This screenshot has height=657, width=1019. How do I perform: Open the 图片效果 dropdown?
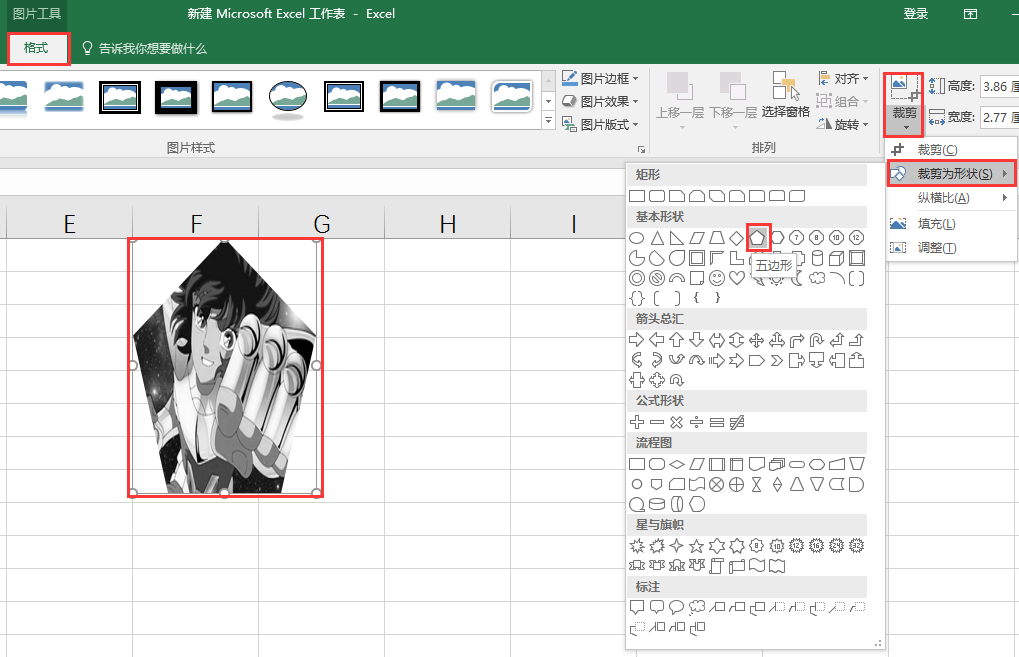pyautogui.click(x=600, y=101)
